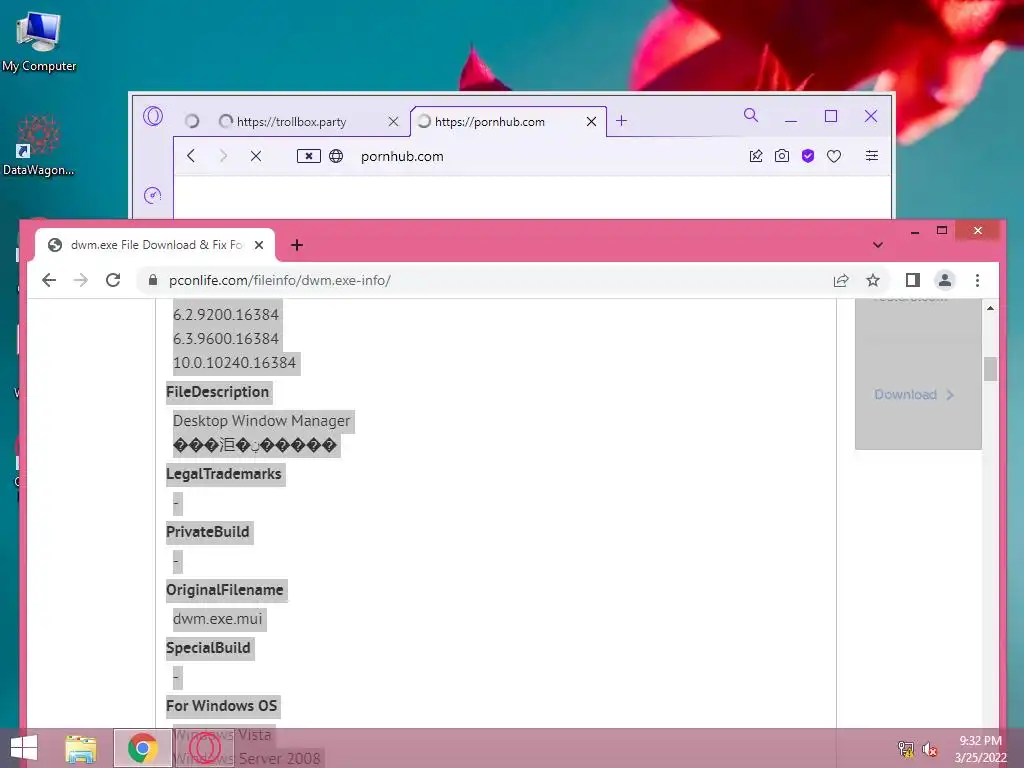Open Opera sidebar speed dial icon
Screen dimensions: 1024x768
(x=152, y=195)
